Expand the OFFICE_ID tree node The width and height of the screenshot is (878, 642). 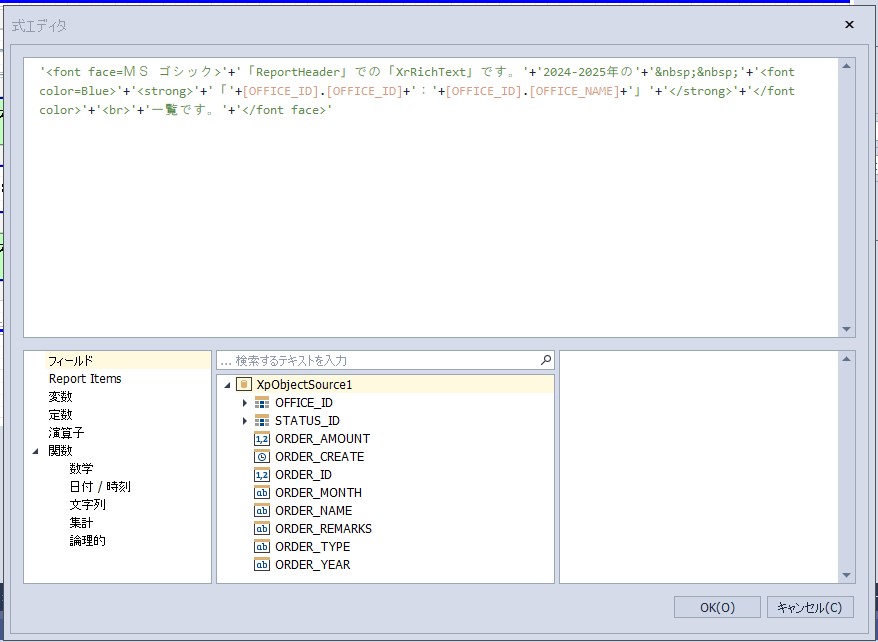pos(244,402)
